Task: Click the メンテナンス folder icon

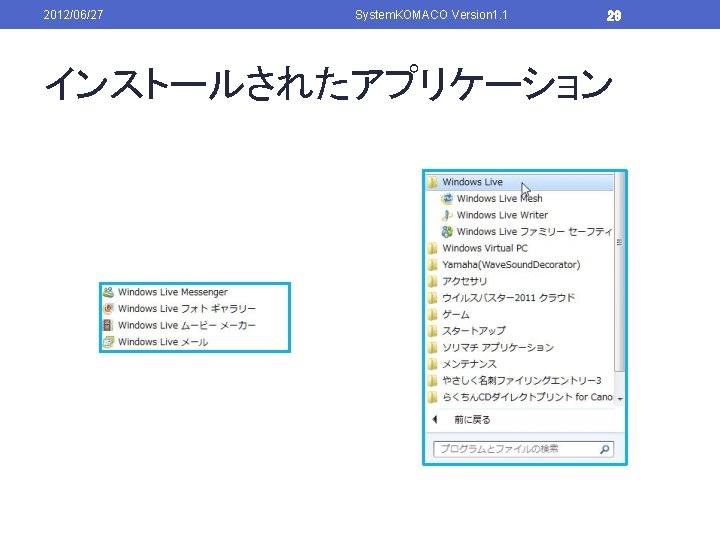Action: [x=432, y=364]
